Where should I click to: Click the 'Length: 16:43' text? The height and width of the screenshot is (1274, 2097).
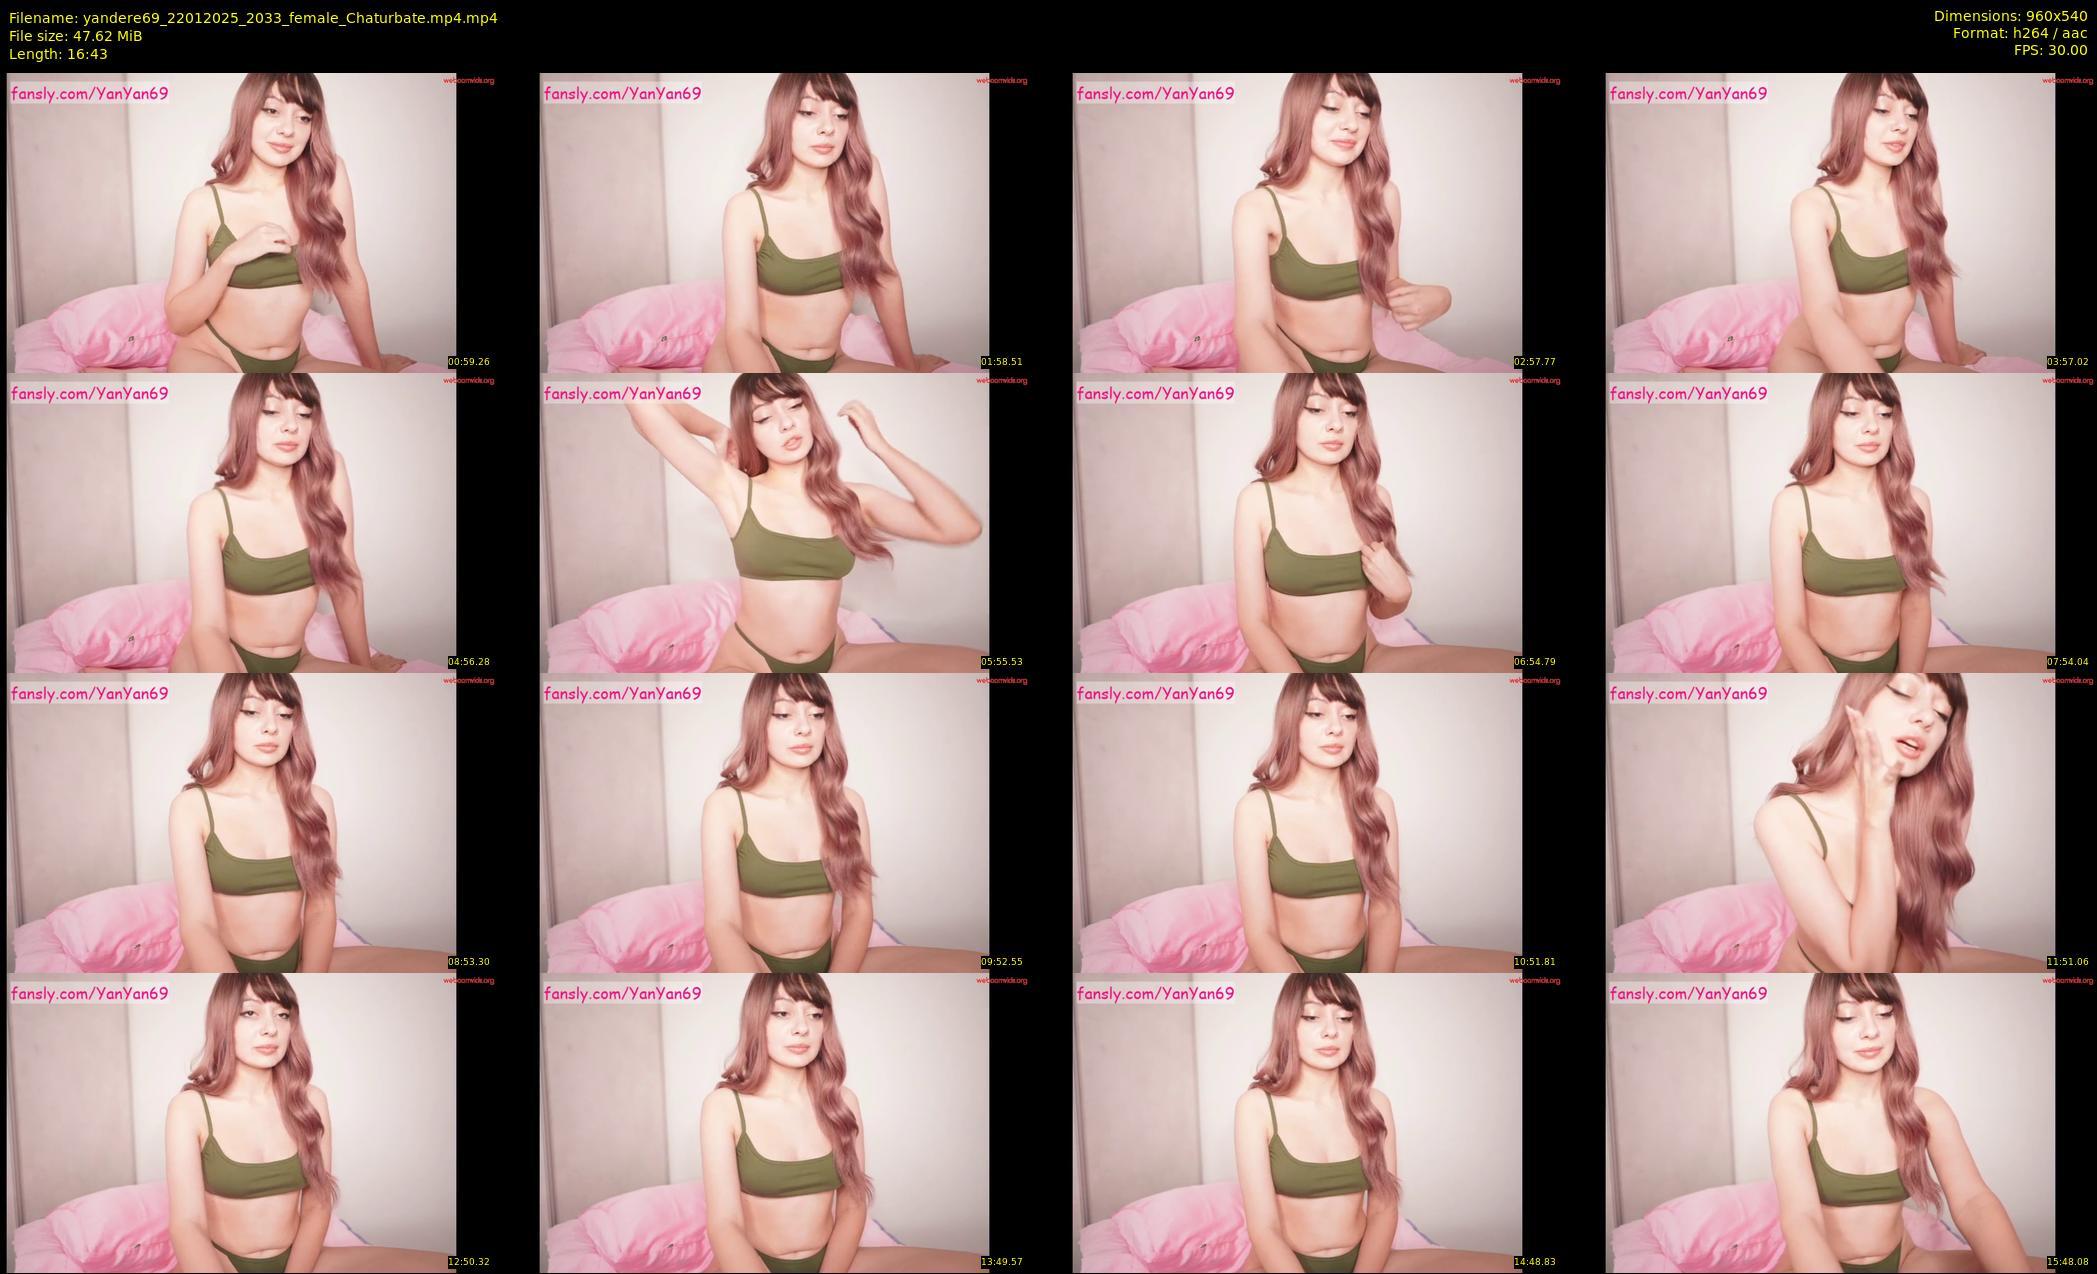(58, 54)
